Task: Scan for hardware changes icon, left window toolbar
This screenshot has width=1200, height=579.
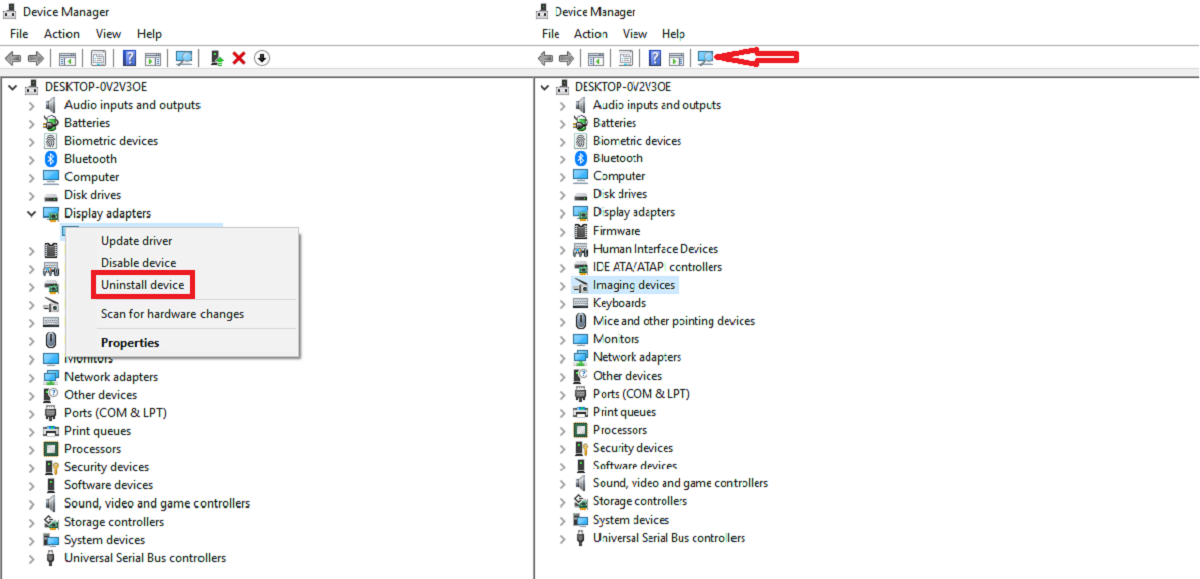Action: coord(184,58)
